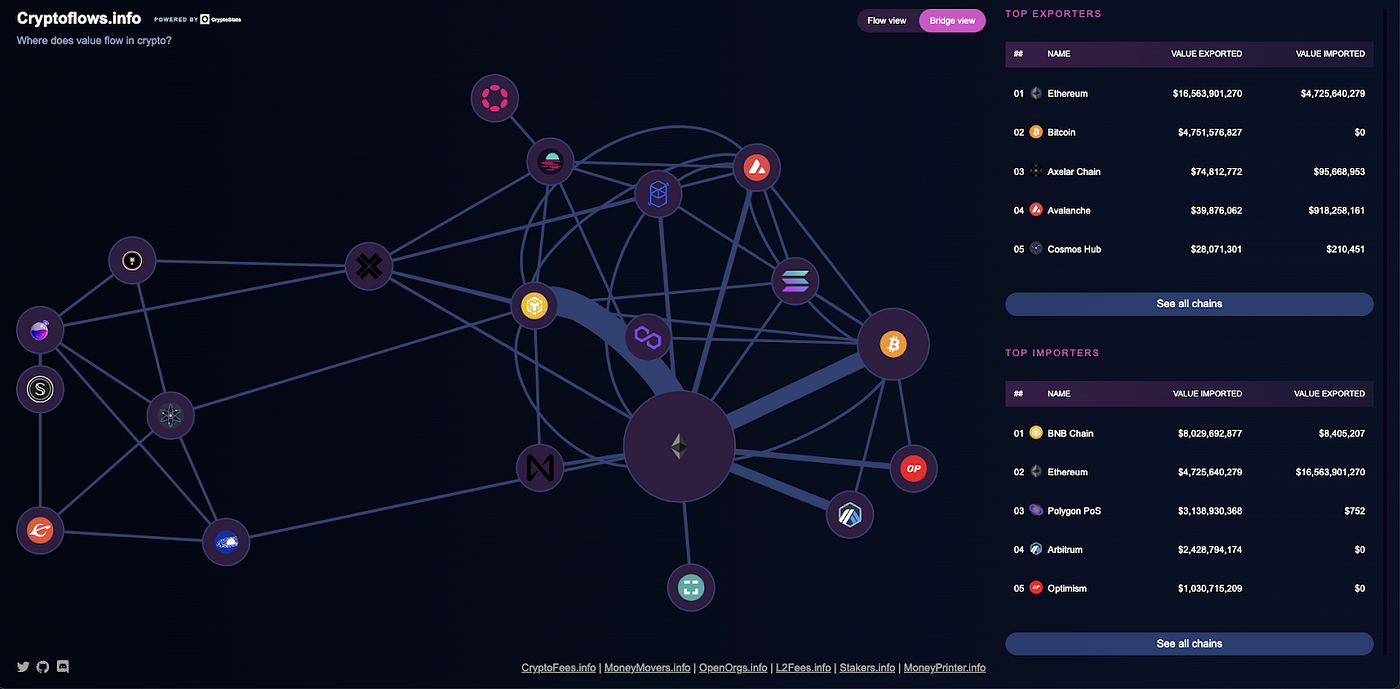Click the Arbitrum node in the graph

[850, 515]
